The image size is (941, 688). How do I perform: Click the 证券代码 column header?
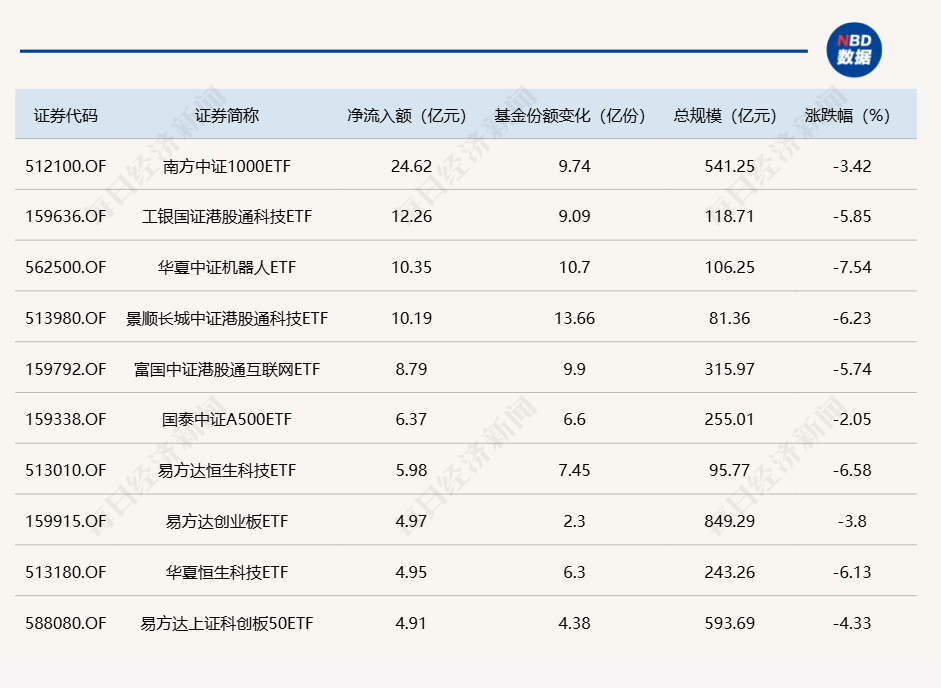66,115
